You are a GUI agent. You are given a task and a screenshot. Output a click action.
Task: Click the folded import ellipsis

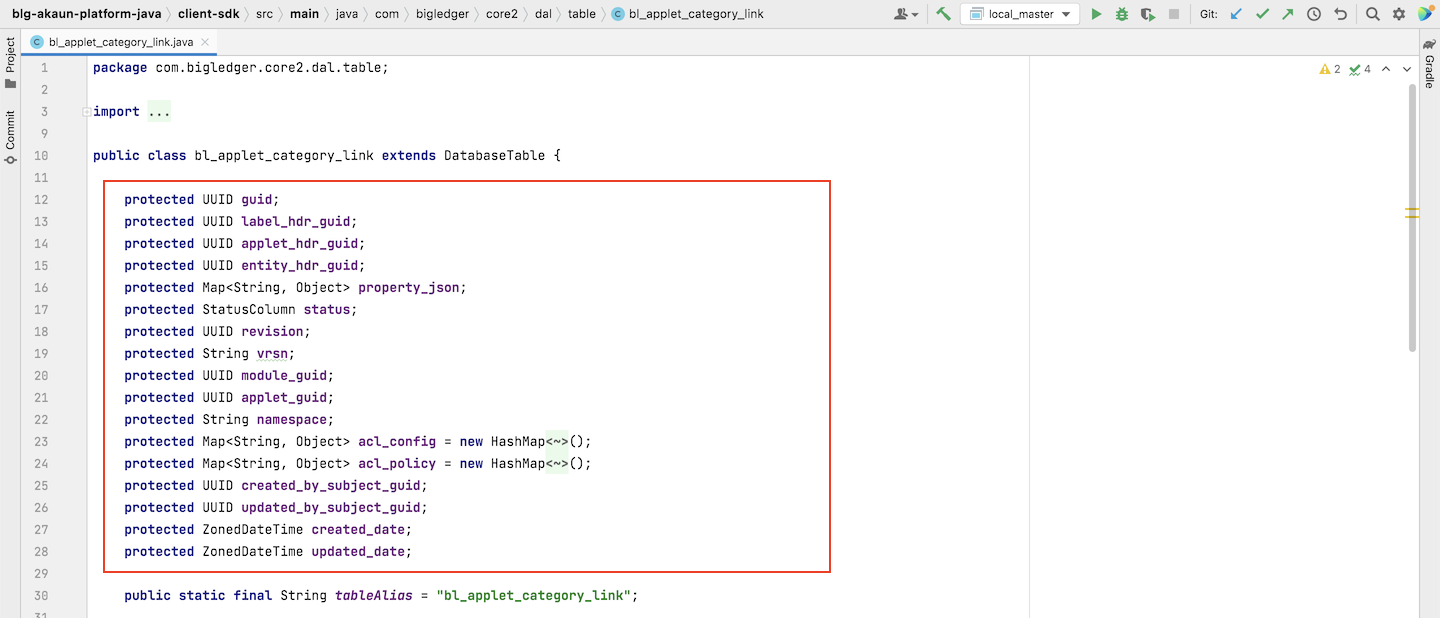(159, 112)
